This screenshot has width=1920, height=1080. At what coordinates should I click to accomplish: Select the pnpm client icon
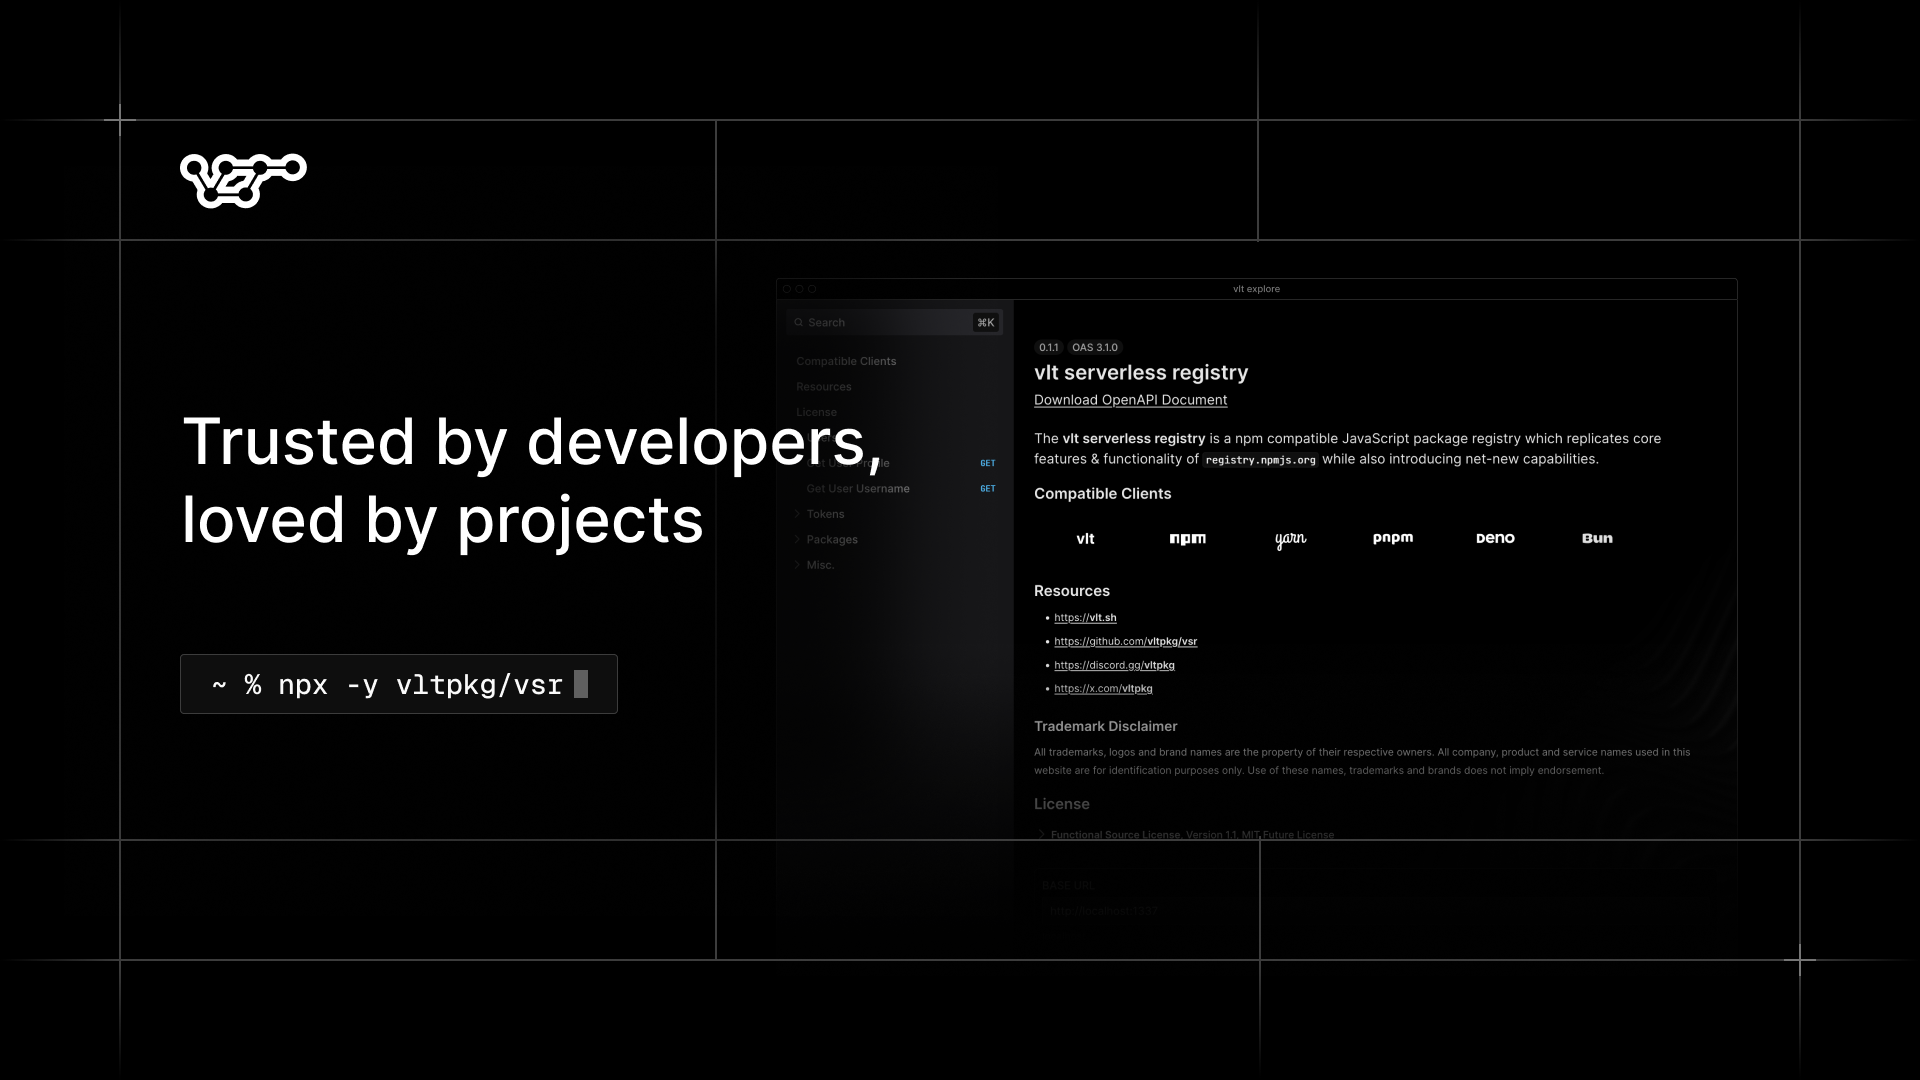tap(1392, 537)
